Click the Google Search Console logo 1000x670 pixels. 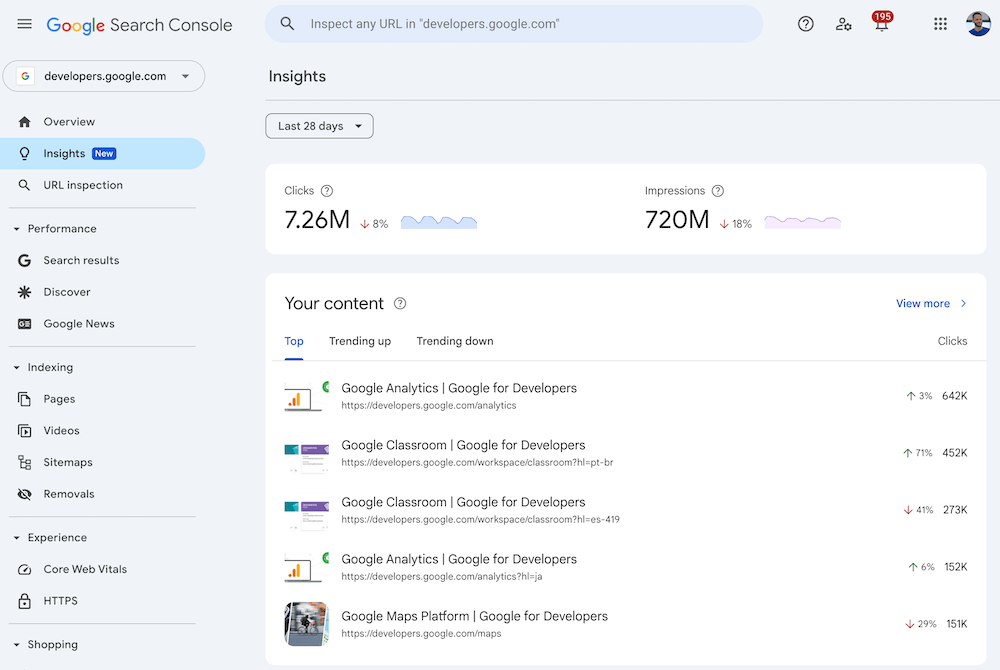[x=139, y=25]
